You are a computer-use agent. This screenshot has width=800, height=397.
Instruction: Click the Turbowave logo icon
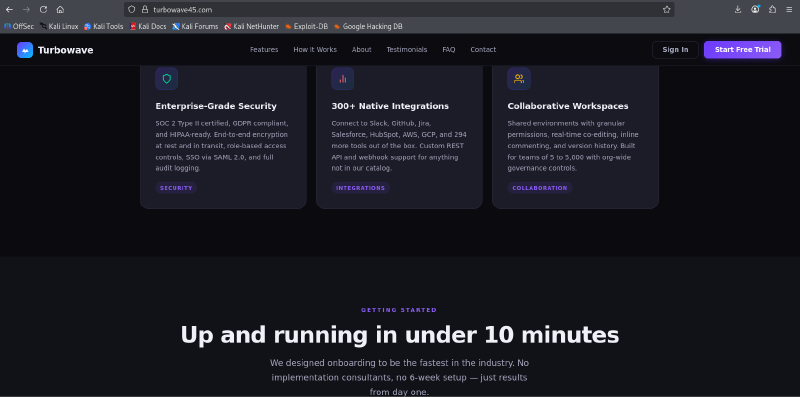[x=25, y=49]
